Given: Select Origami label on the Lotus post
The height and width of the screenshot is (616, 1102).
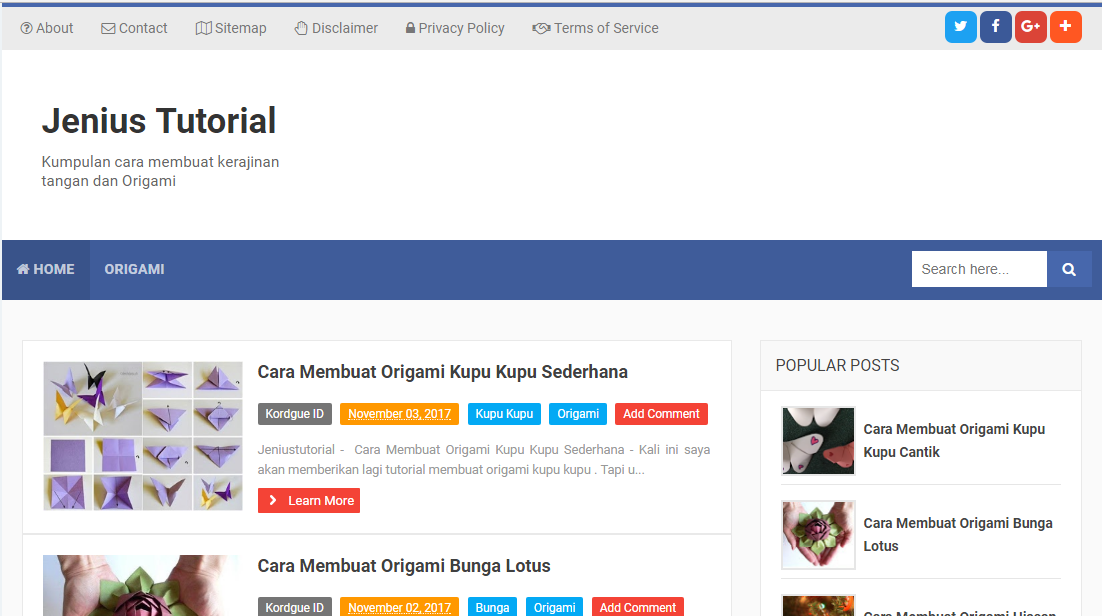Looking at the screenshot, I should coord(555,608).
